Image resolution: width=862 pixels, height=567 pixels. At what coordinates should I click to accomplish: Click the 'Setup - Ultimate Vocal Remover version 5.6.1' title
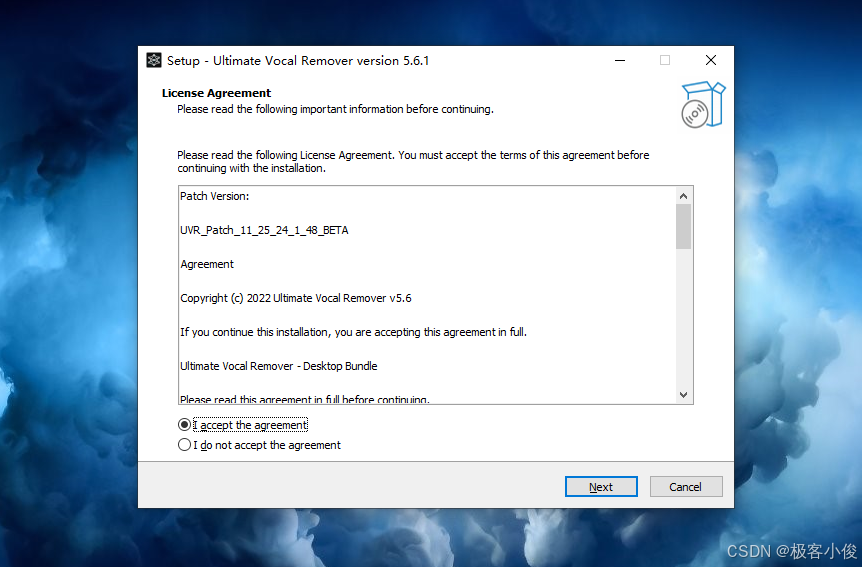(x=298, y=60)
